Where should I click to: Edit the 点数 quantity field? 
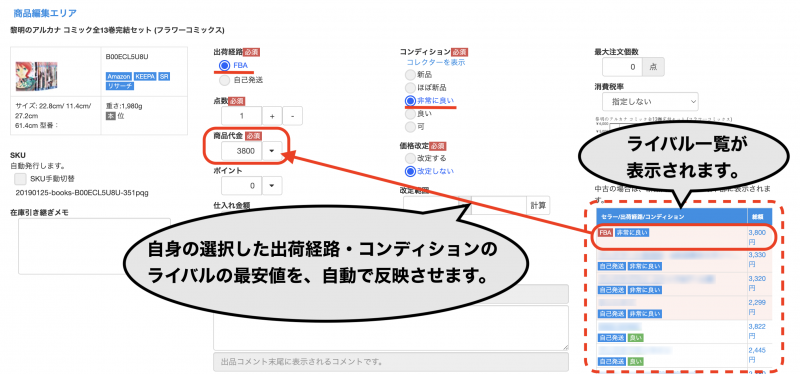click(241, 116)
